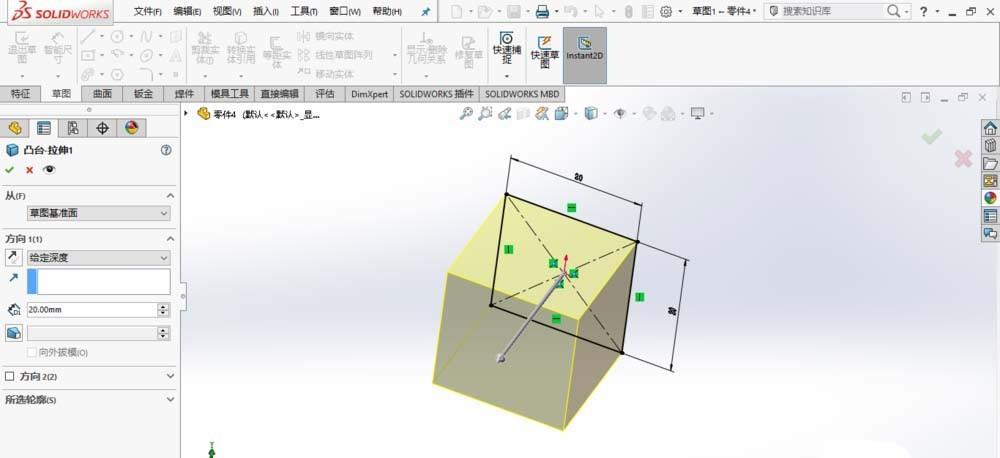Switch to the PropertyManager panel tab
Image resolution: width=1000 pixels, height=458 pixels.
pos(43,128)
